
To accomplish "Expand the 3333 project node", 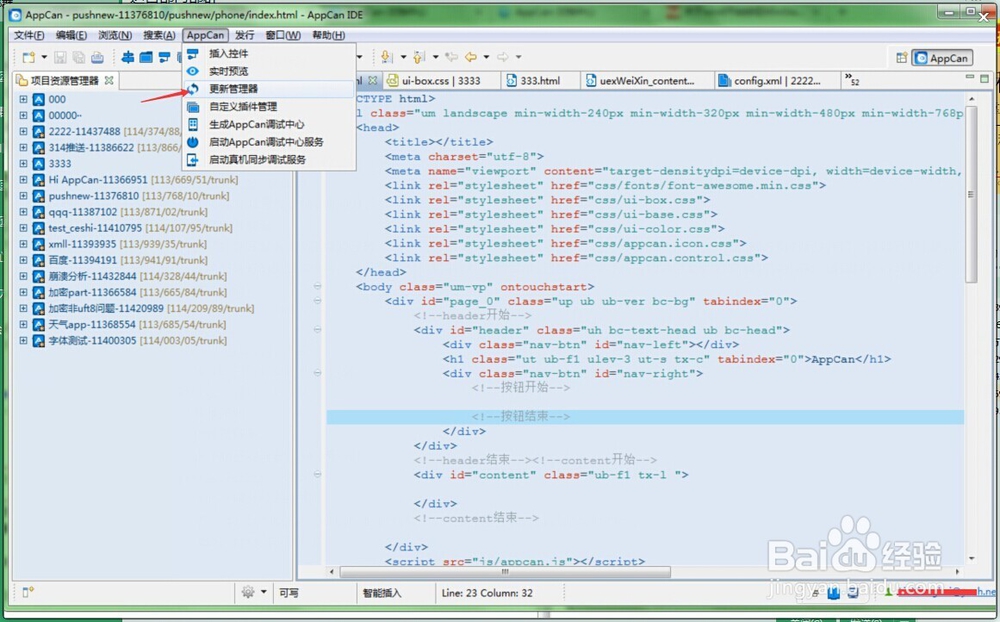I will (x=23, y=163).
